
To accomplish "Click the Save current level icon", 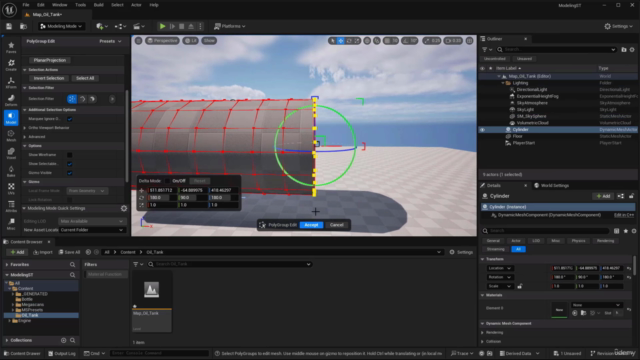I will point(9,26).
